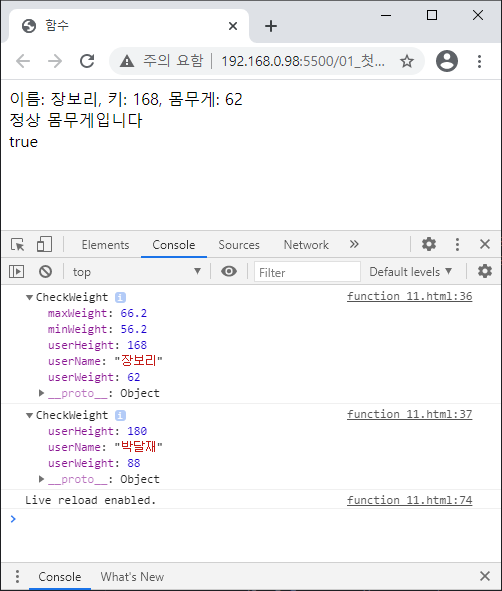Open a new browser tab
502x591 pixels.
271,26
